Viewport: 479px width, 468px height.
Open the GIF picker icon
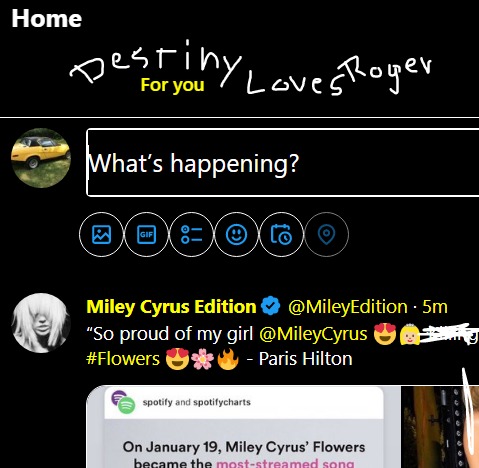tap(146, 234)
